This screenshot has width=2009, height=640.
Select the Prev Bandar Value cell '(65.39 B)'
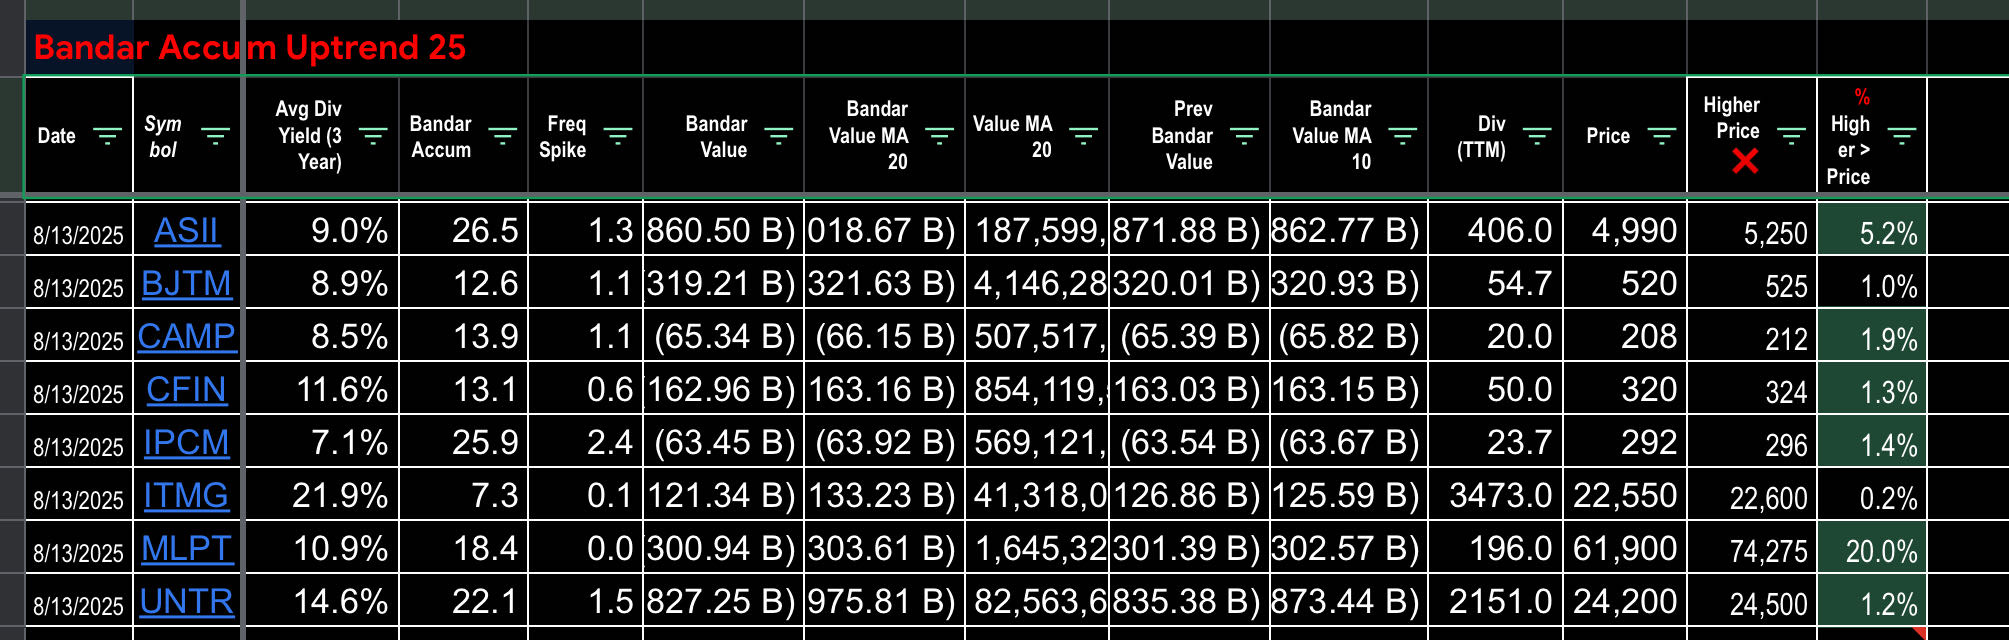click(x=1190, y=337)
